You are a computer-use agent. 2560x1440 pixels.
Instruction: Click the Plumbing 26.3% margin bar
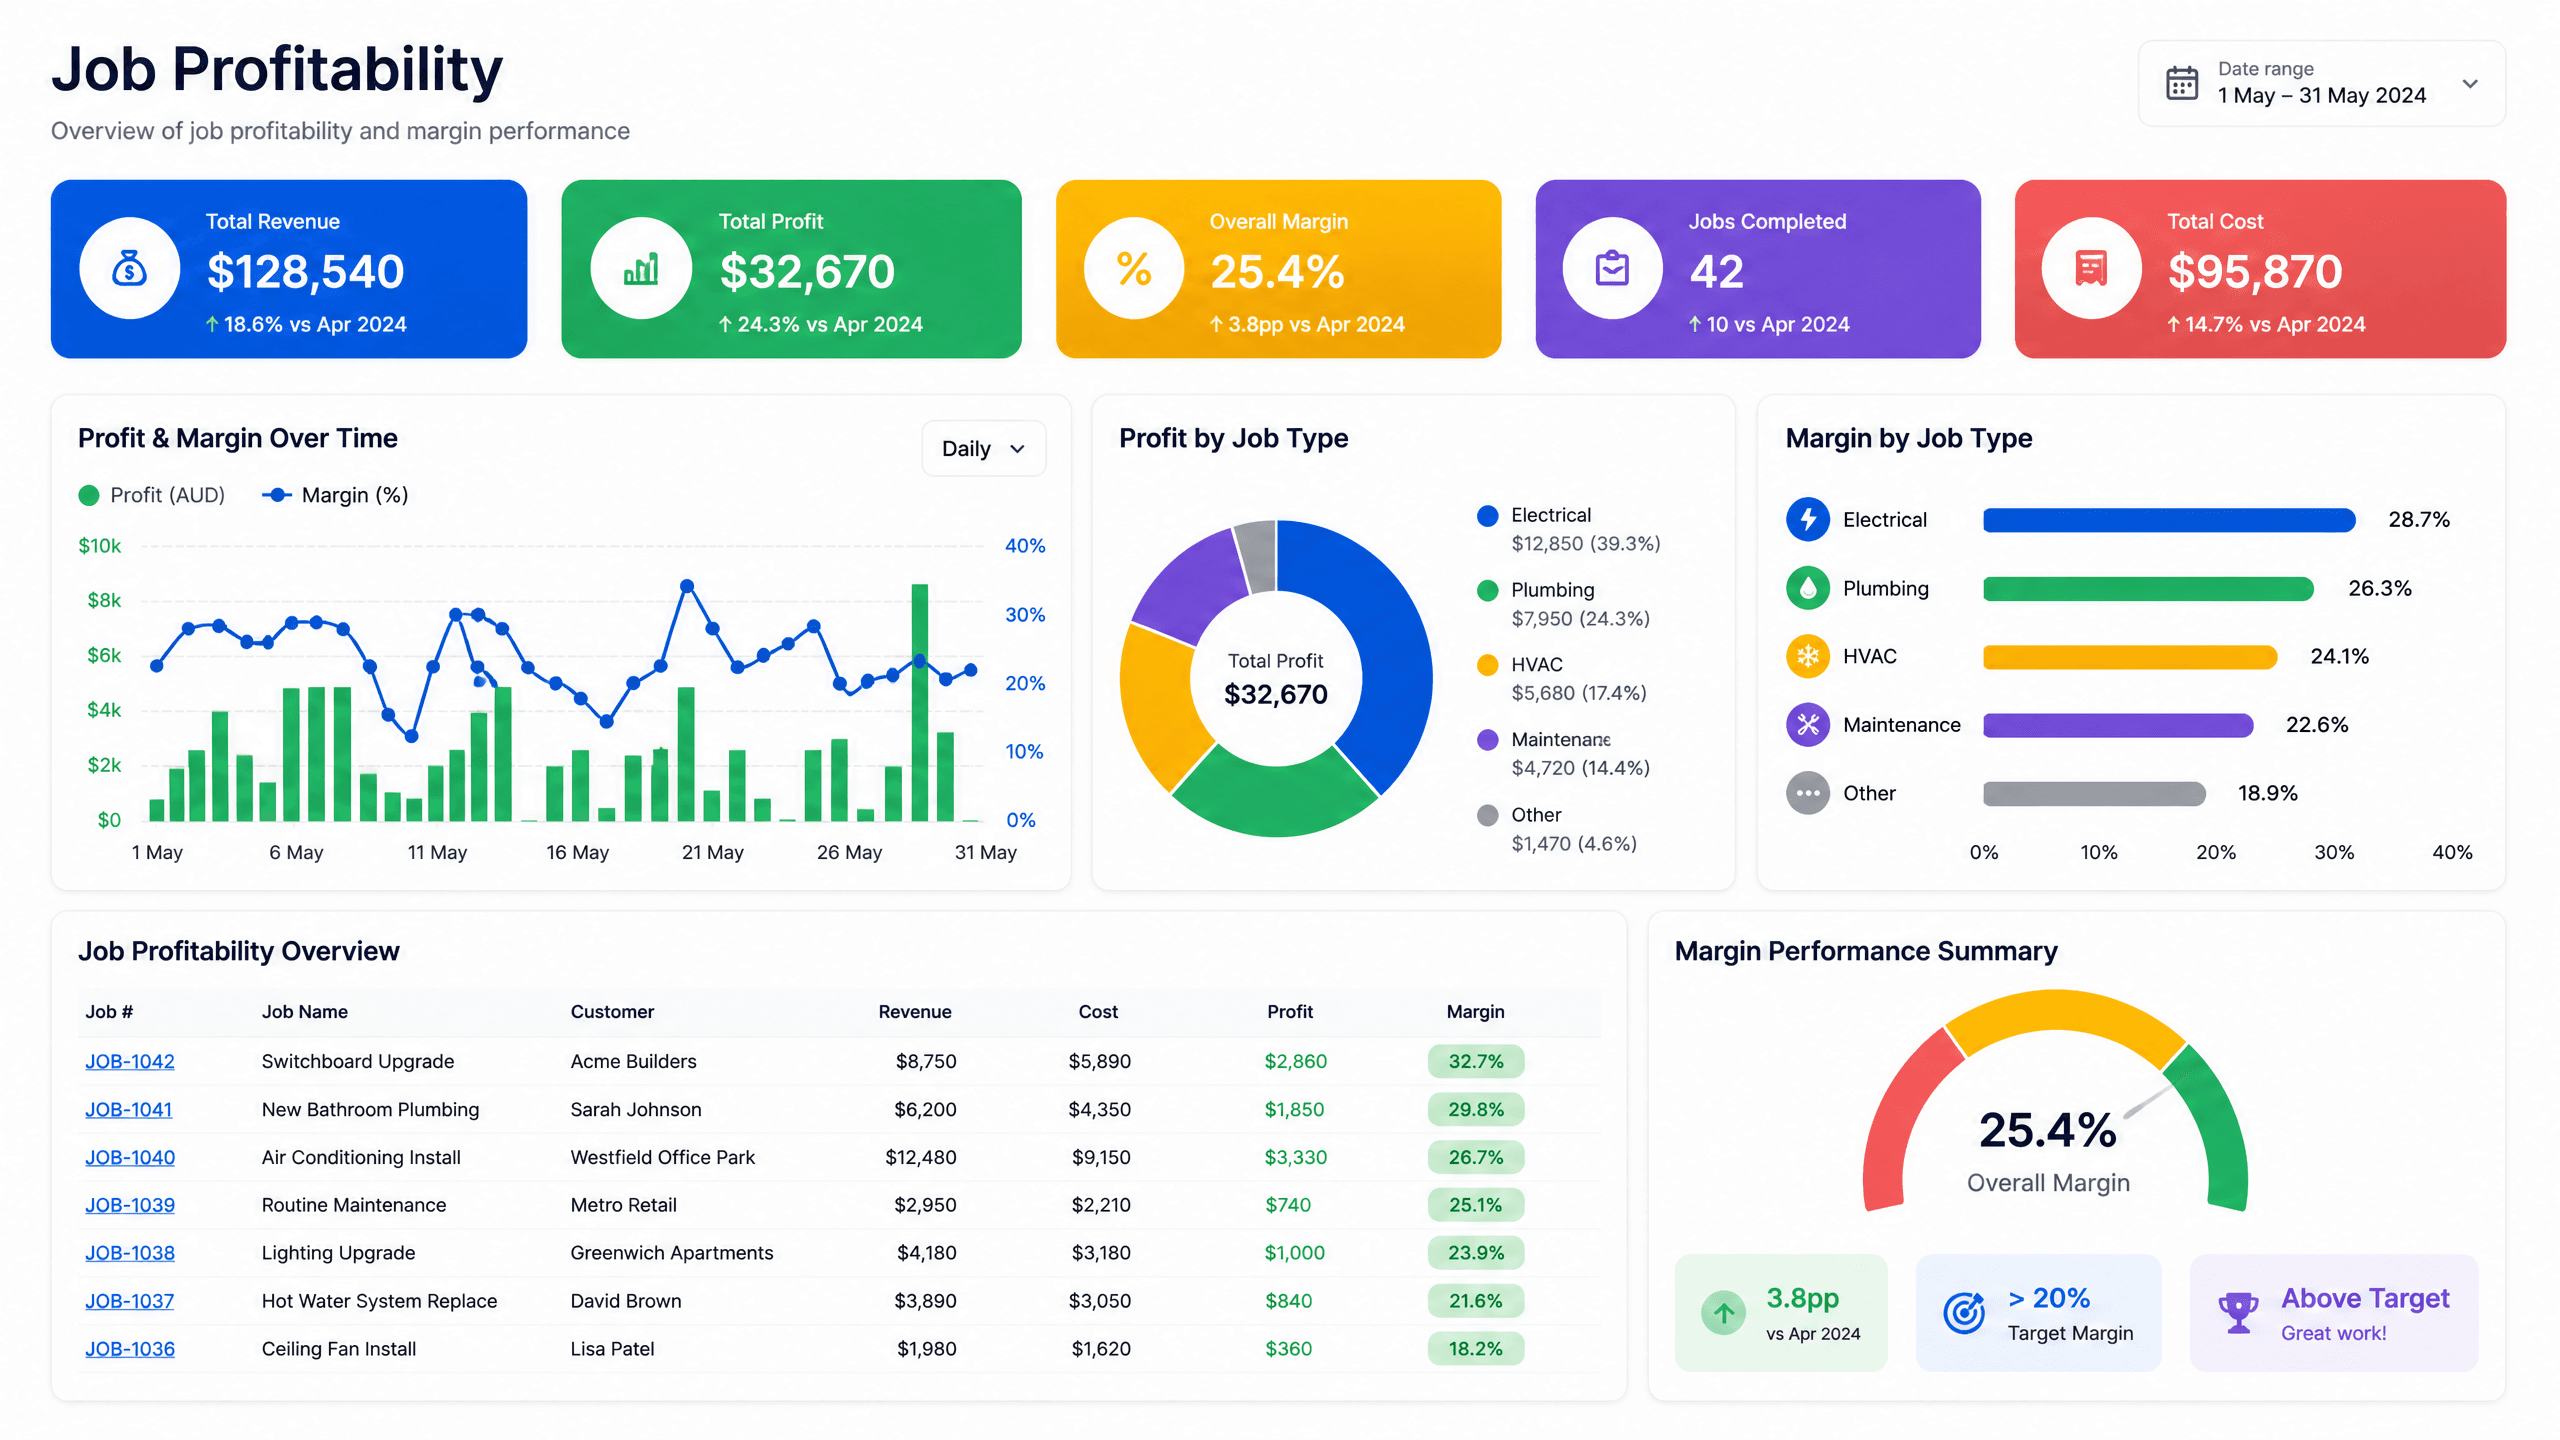(2148, 588)
